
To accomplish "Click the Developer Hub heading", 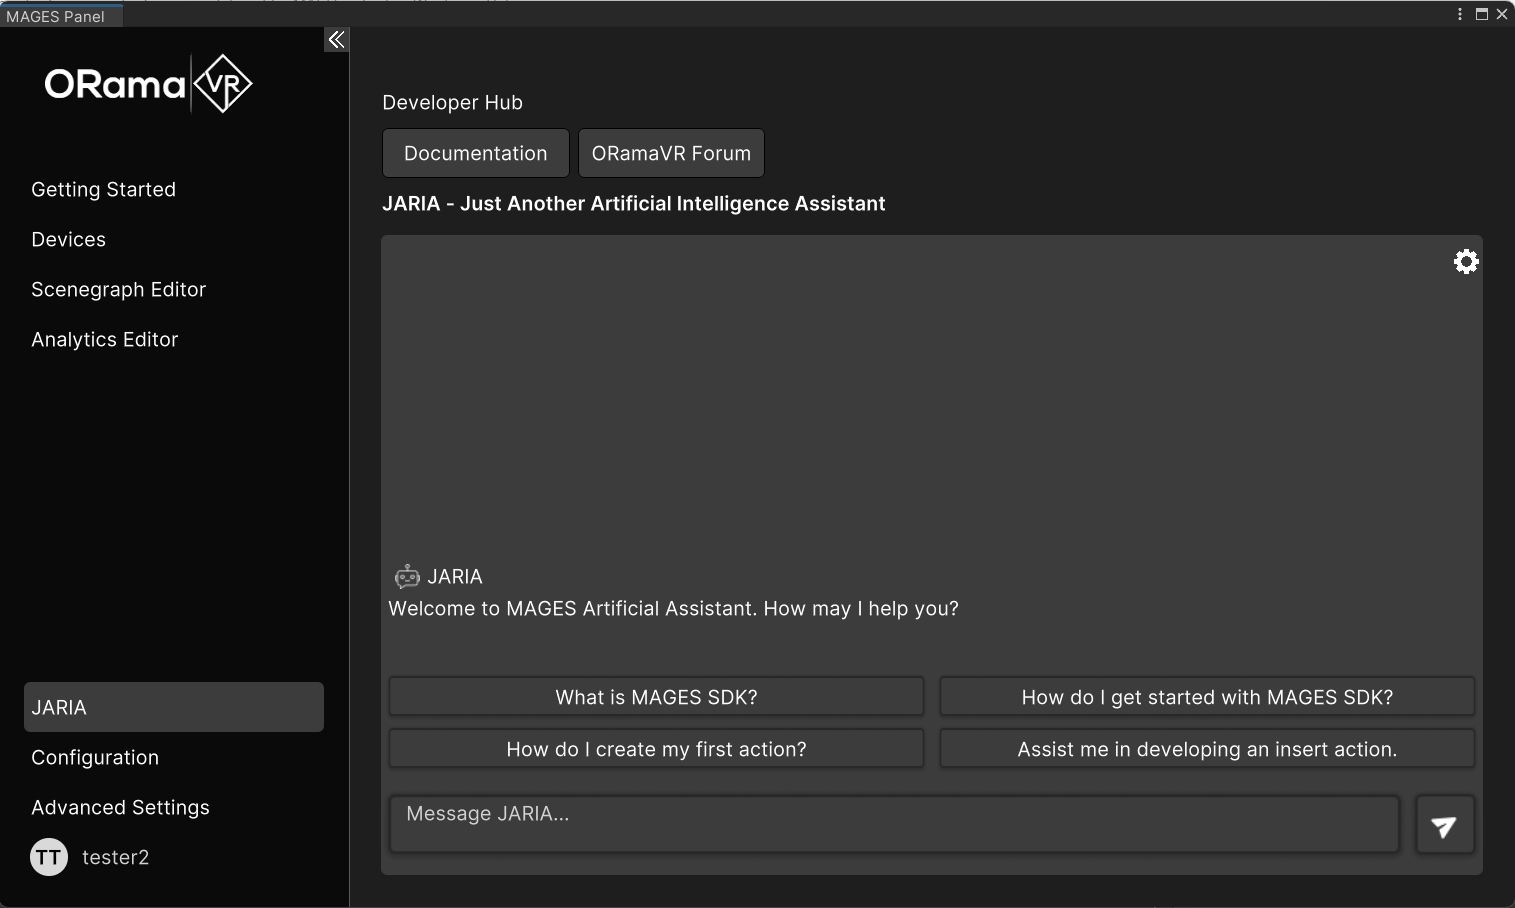I will tap(452, 102).
